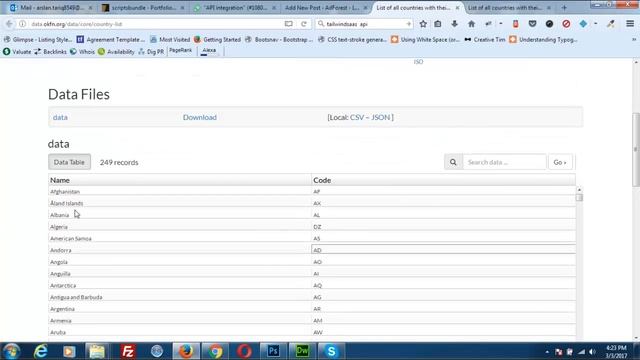
Task: Open the downloads arrow icon
Action: 454,24
